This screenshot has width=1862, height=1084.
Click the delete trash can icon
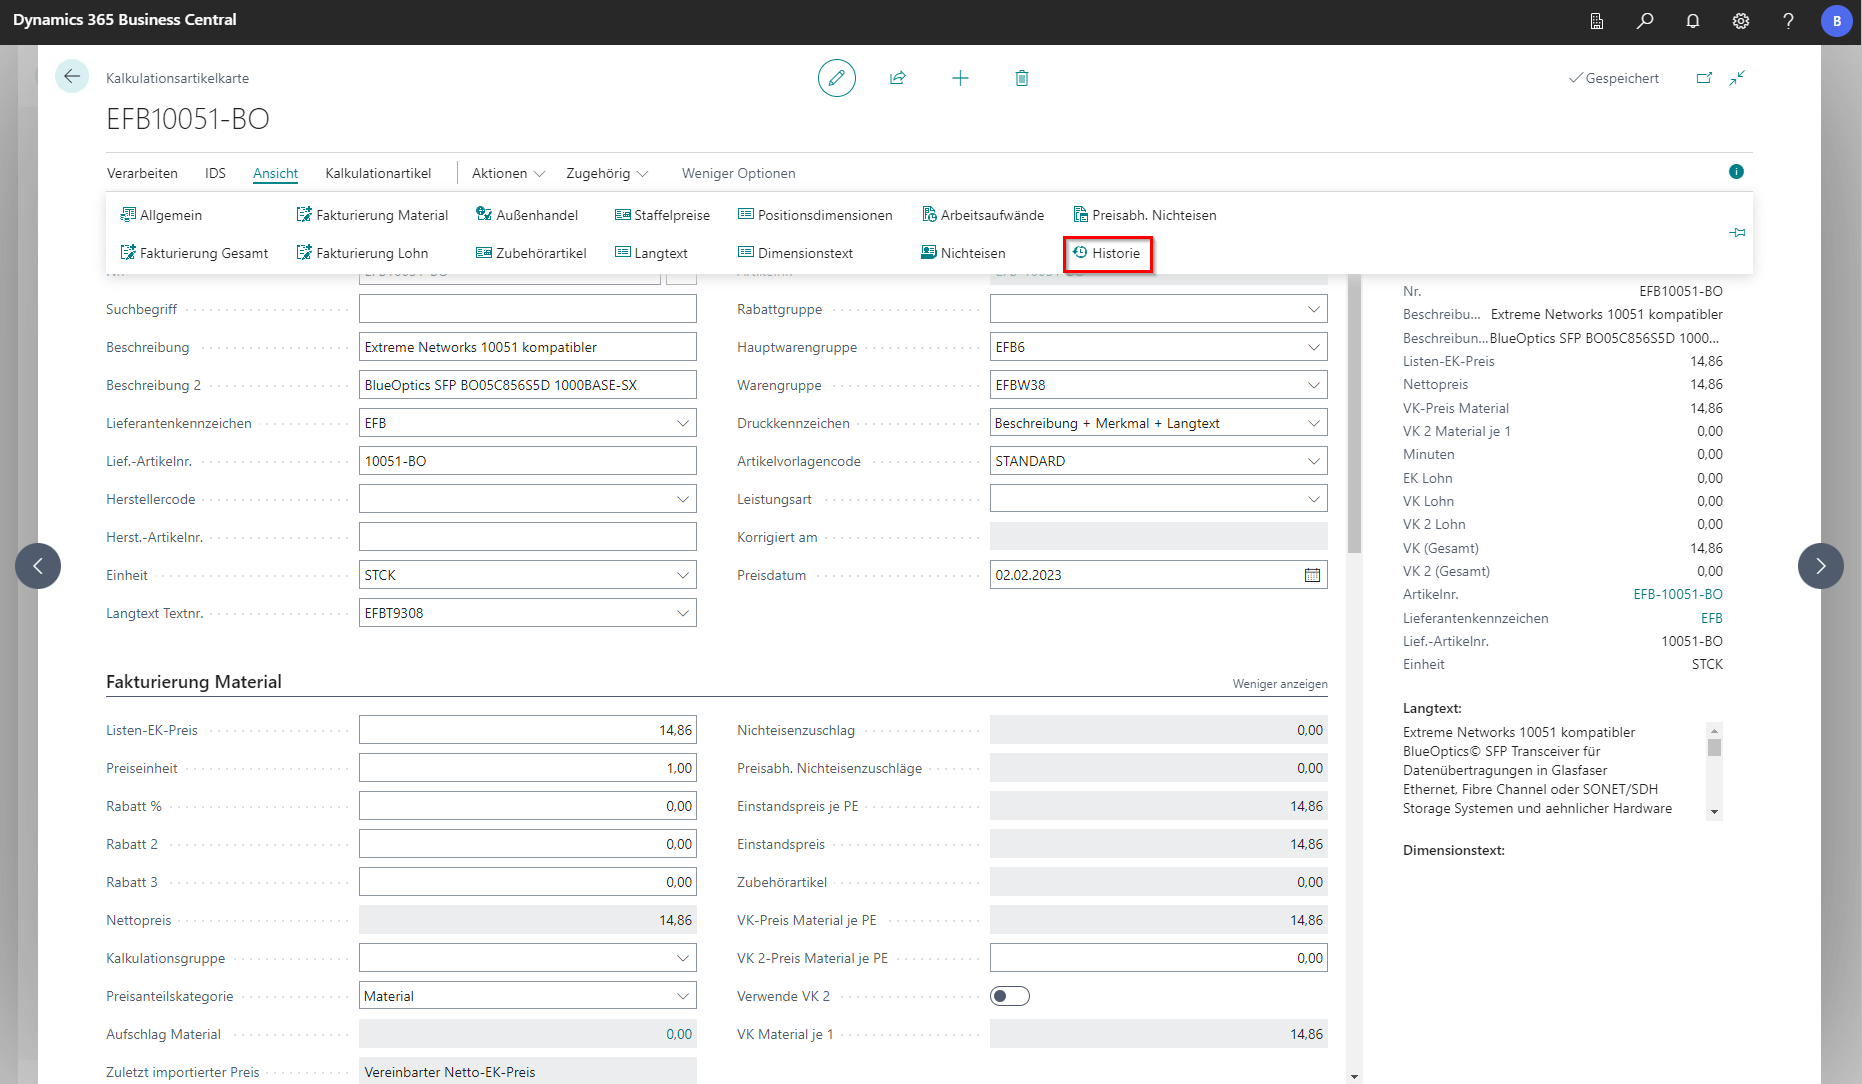tap(1022, 78)
